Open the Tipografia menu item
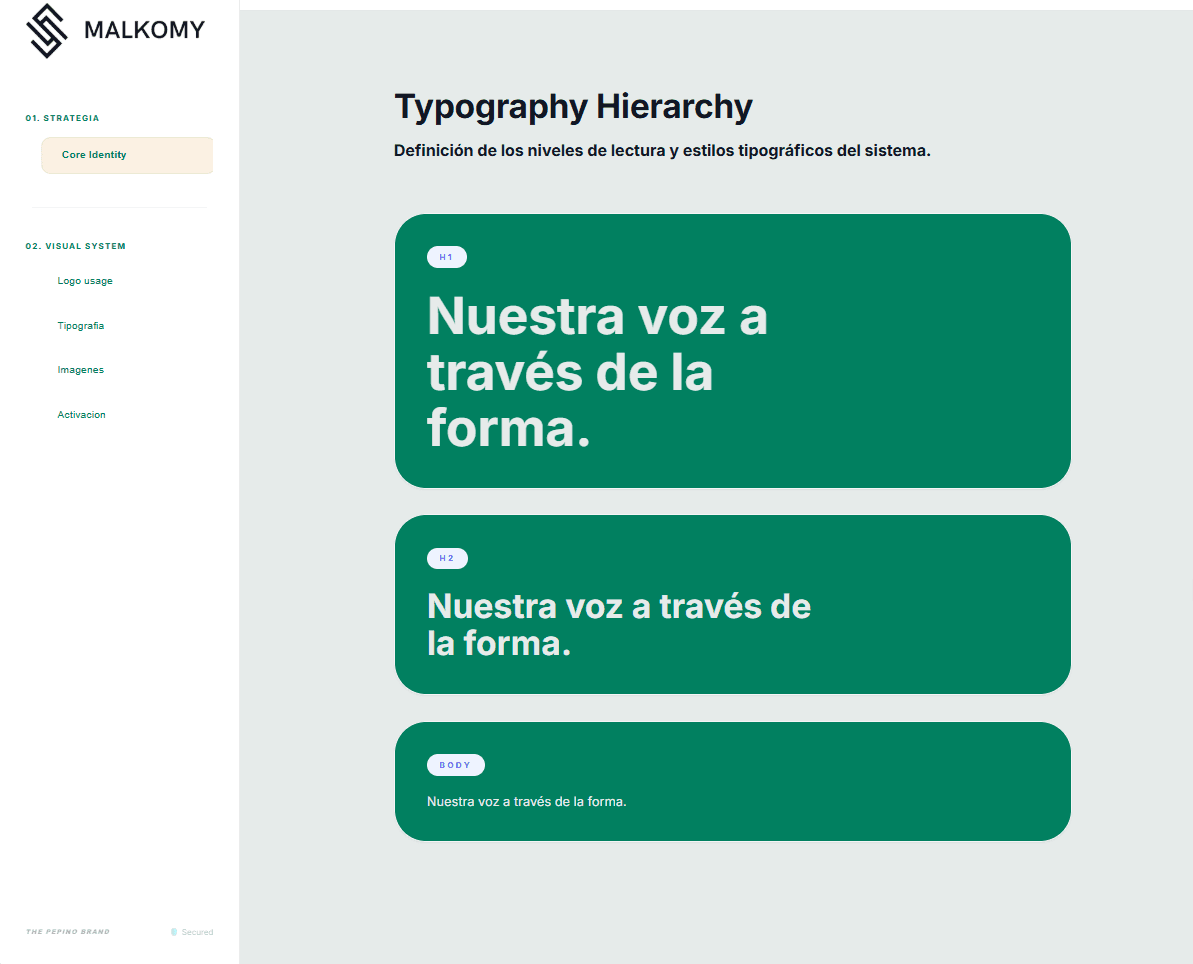 [x=81, y=326]
